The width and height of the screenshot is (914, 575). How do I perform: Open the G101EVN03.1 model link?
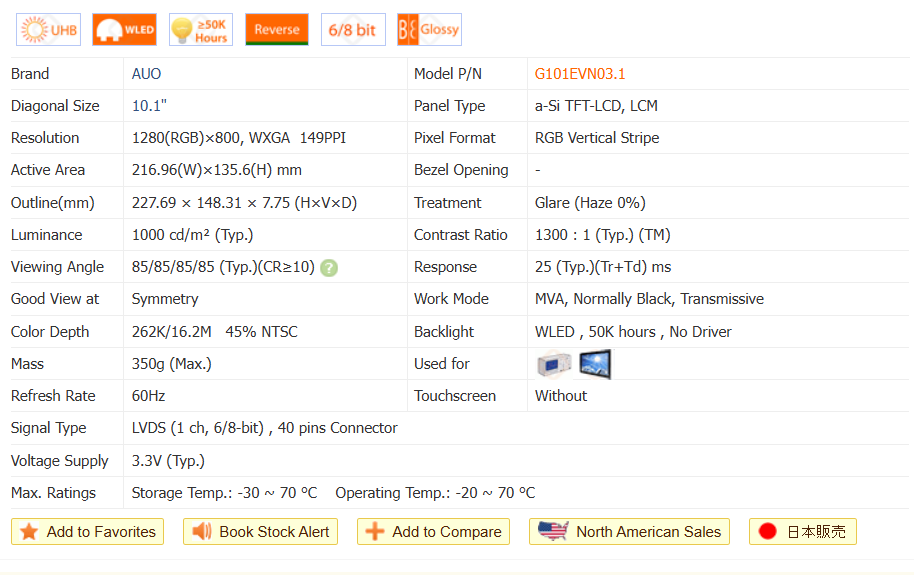580,74
